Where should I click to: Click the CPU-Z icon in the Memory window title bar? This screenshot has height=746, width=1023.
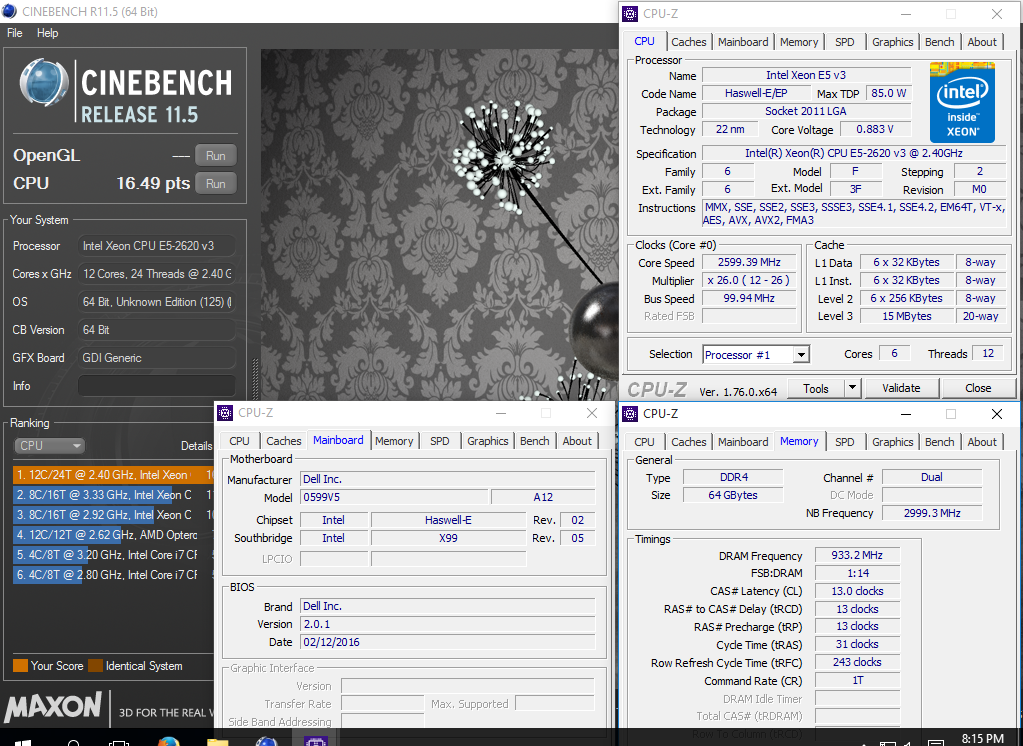tap(630, 414)
